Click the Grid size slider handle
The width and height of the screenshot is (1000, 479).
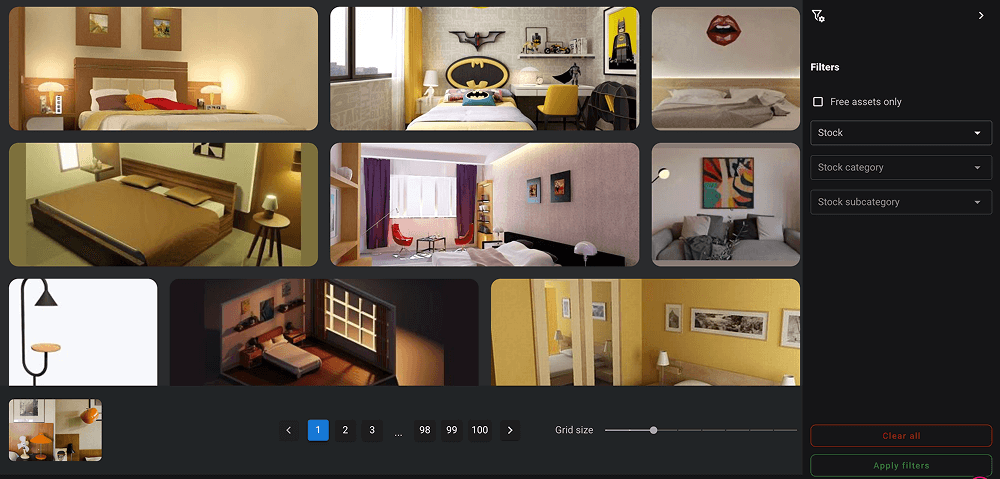click(653, 430)
